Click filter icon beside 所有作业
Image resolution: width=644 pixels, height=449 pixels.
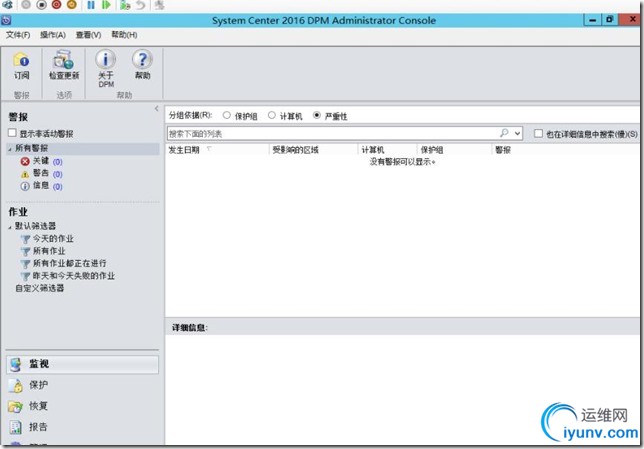pos(25,251)
